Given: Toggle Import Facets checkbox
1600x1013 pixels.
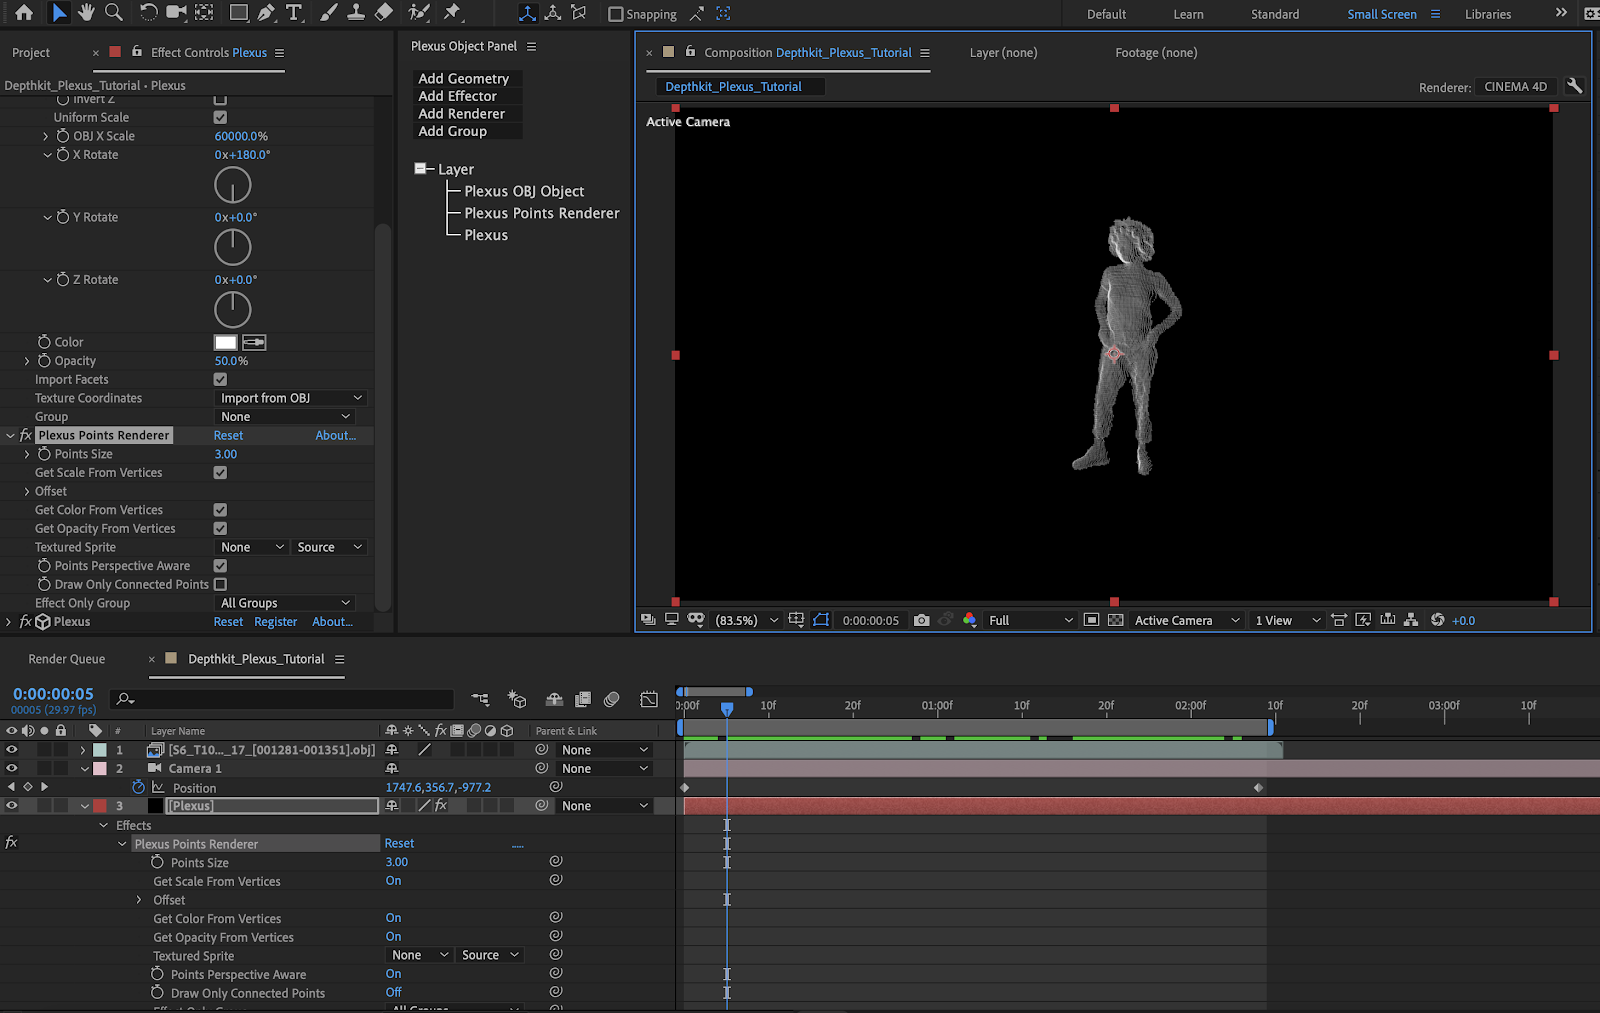Looking at the screenshot, I should 220,379.
